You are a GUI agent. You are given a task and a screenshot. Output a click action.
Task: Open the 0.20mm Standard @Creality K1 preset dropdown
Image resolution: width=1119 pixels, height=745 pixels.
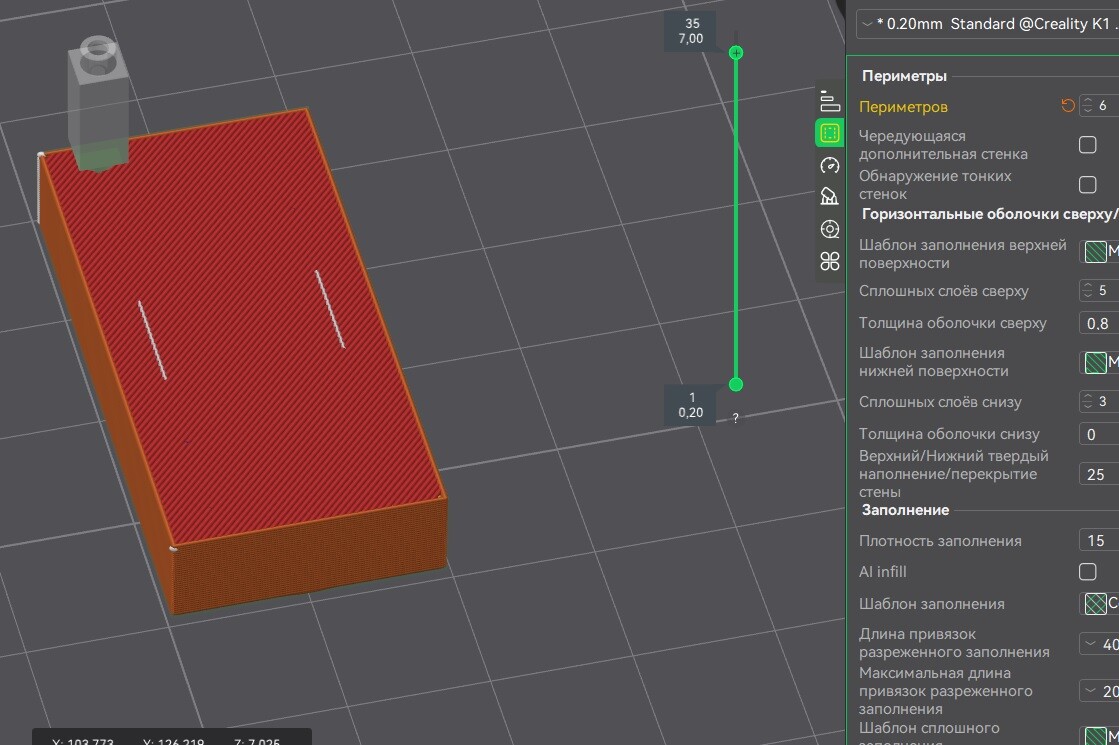(x=985, y=24)
